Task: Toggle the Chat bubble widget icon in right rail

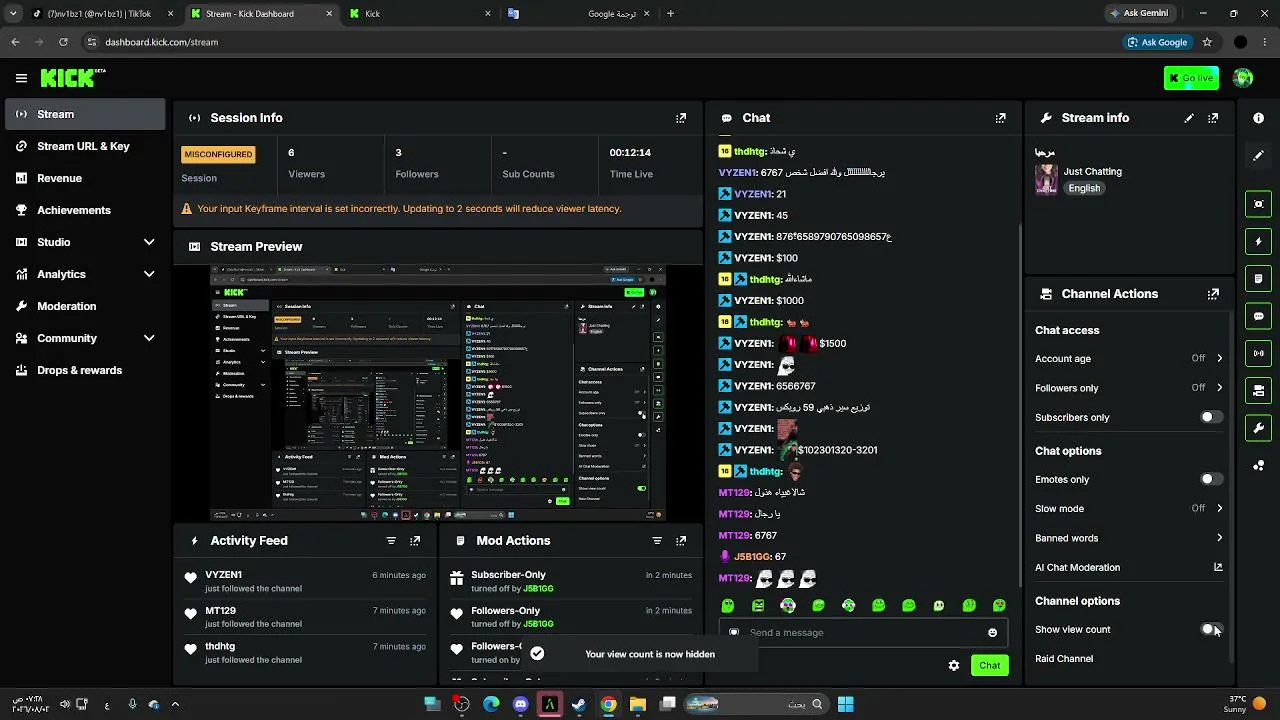Action: point(1258,316)
